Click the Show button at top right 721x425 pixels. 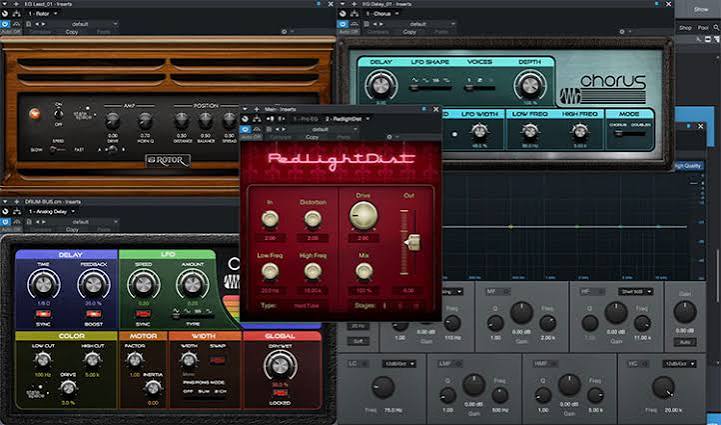(x=701, y=9)
